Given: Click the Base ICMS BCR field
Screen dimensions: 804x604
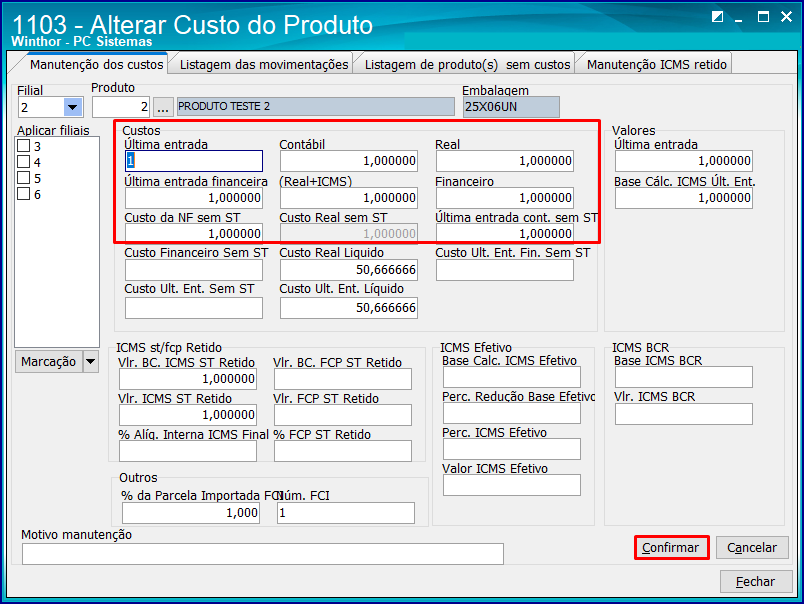Looking at the screenshot, I should [x=684, y=377].
